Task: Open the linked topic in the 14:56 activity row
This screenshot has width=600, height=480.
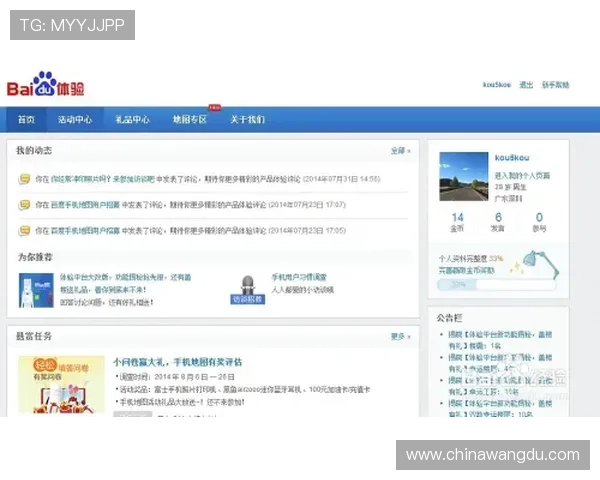Action: click(103, 179)
